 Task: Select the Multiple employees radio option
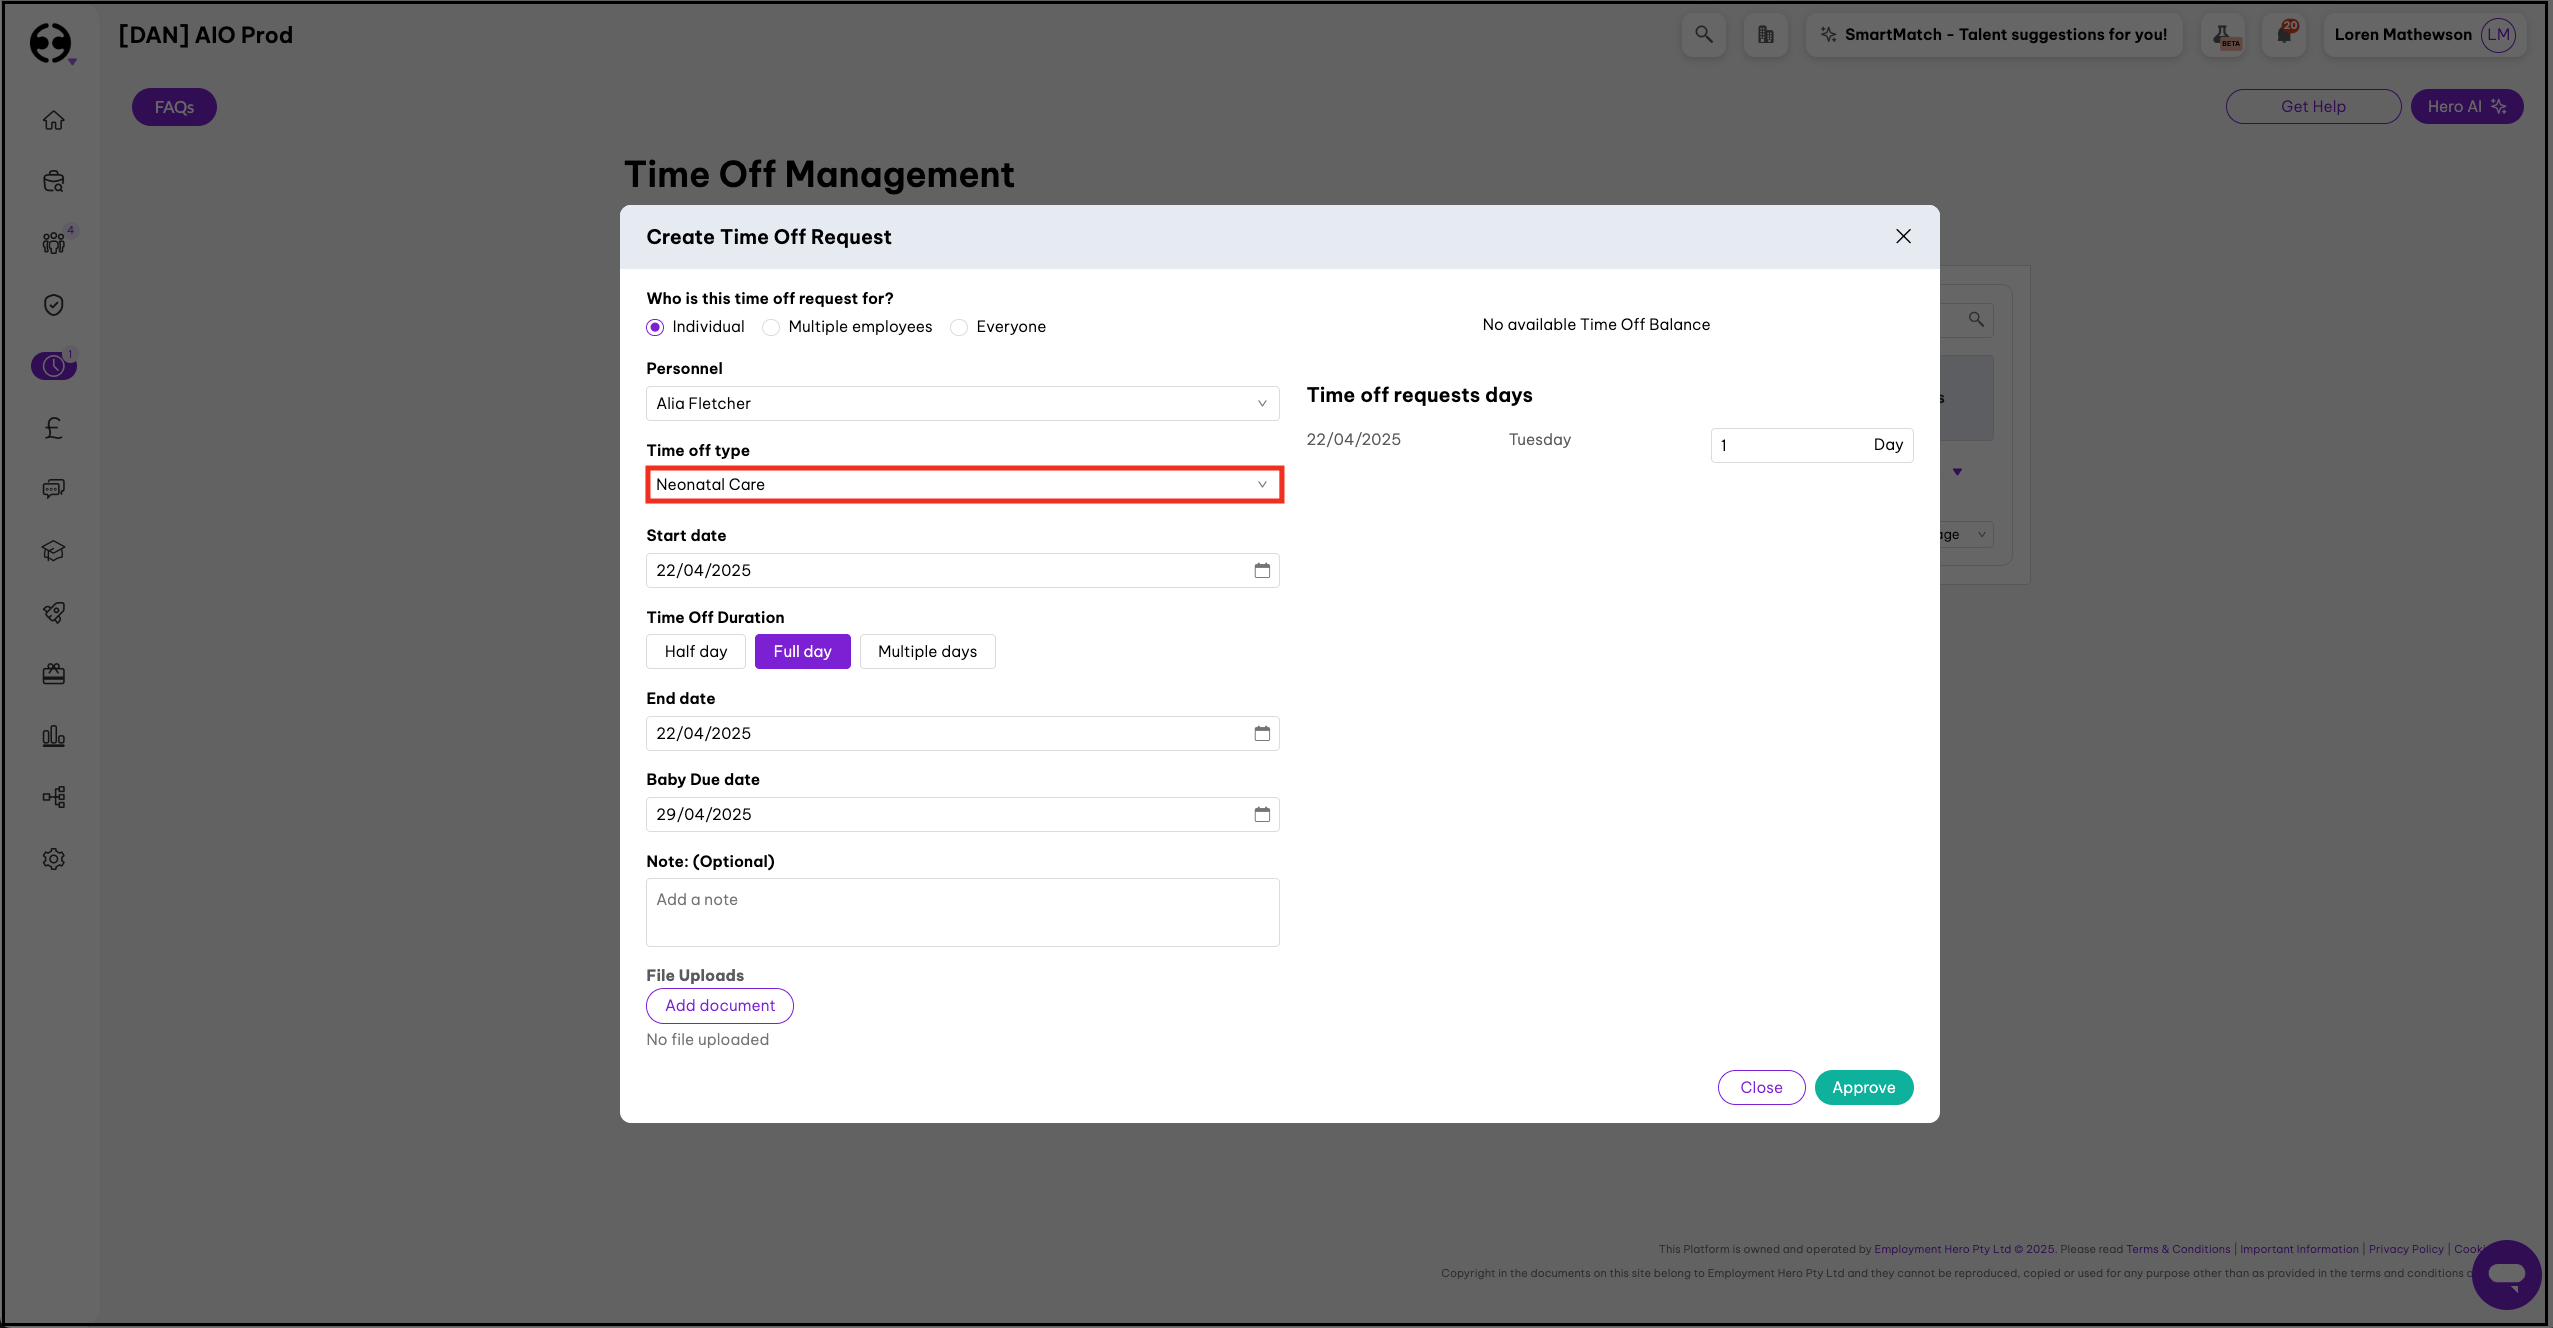pyautogui.click(x=771, y=327)
